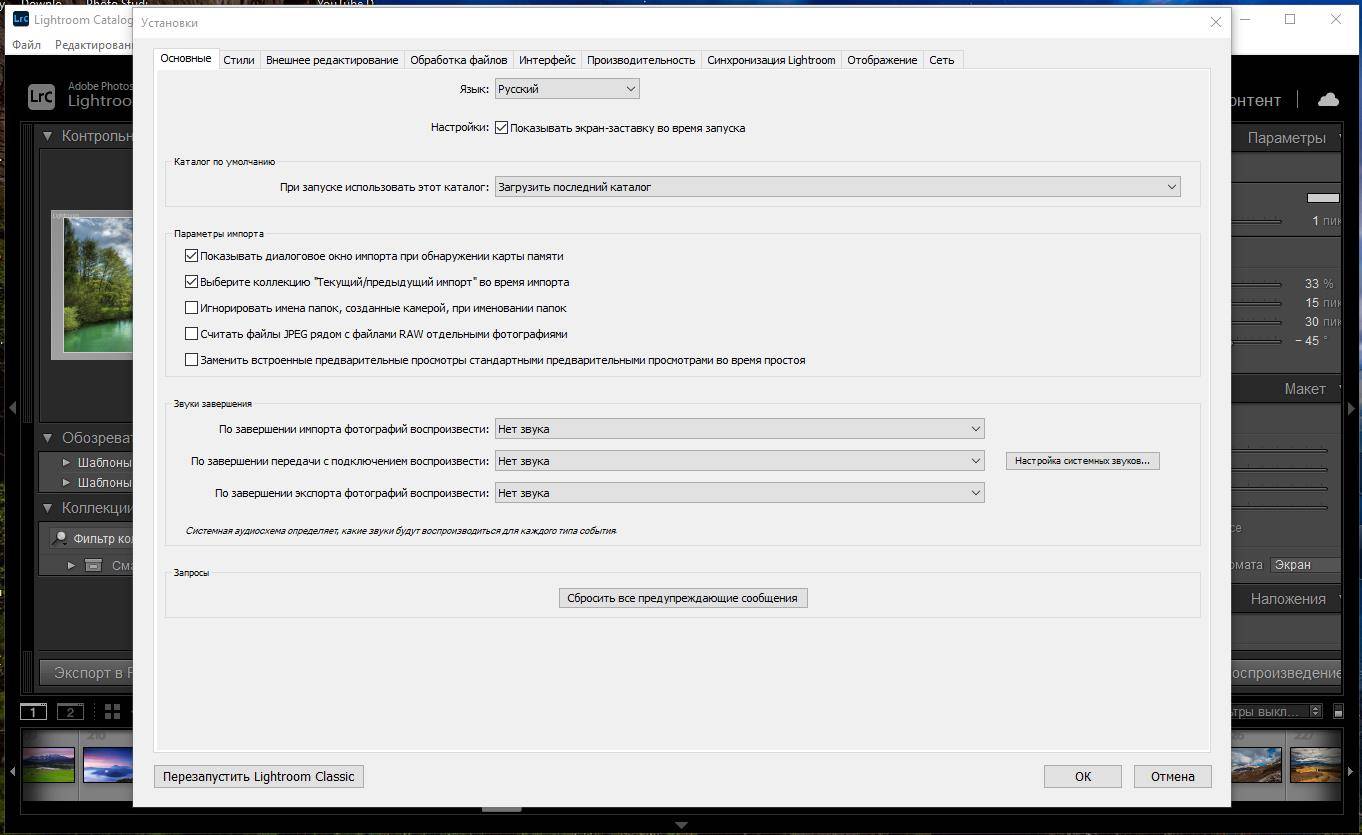Screen dimensions: 1362x835
Task: Switch to the Интерфейс tab
Action: 547,60
